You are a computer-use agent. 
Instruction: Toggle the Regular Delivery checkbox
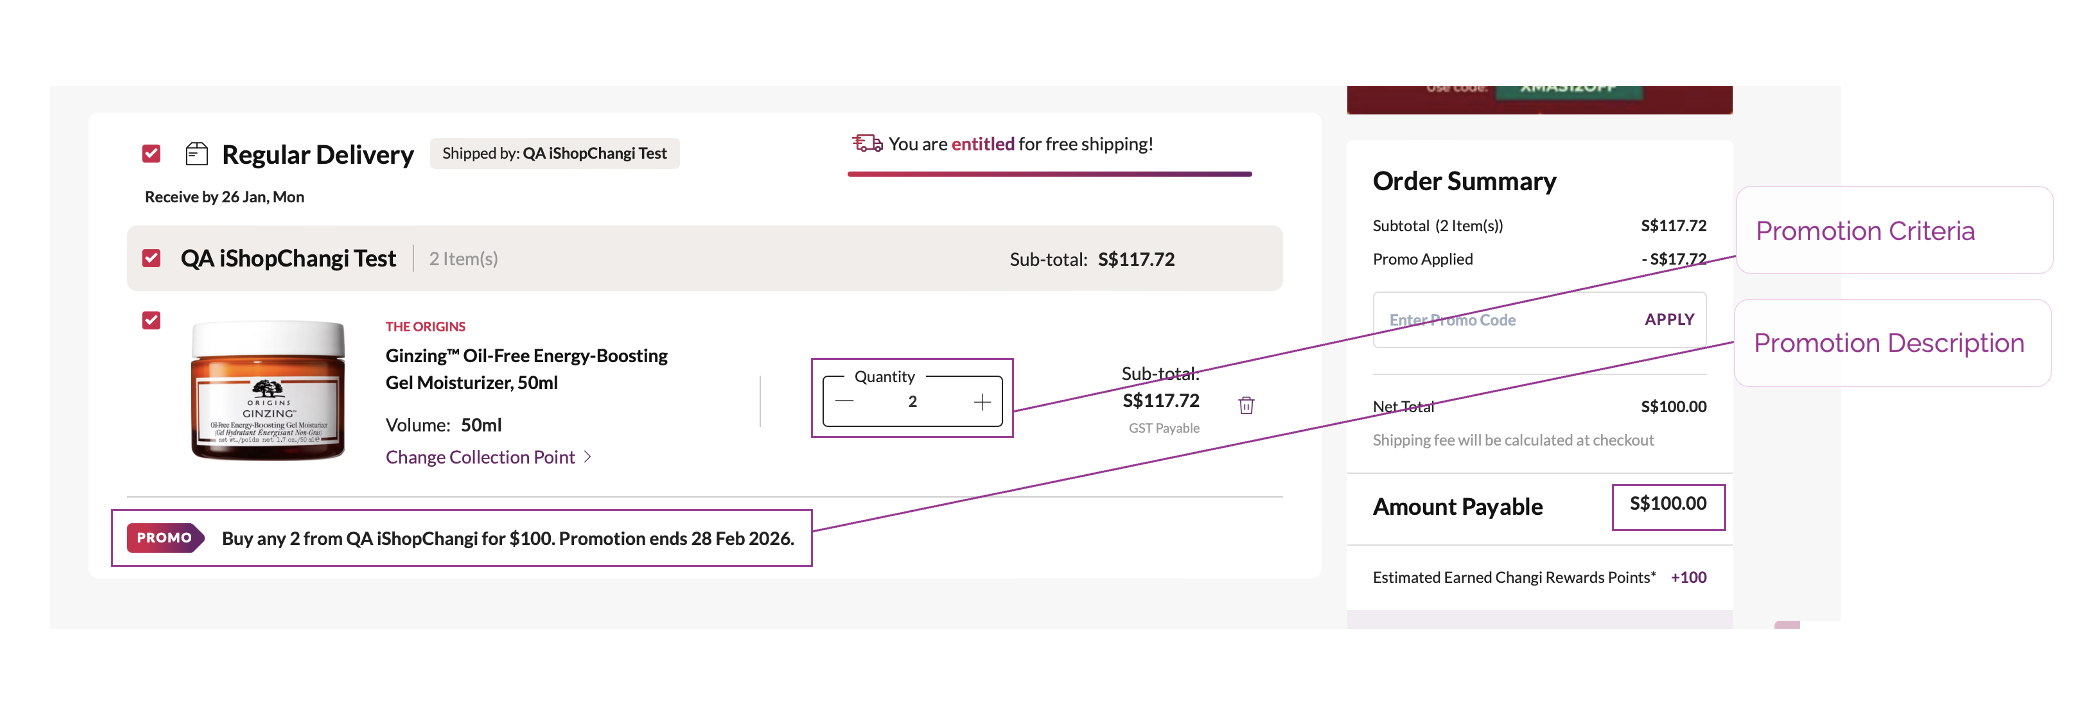[152, 154]
